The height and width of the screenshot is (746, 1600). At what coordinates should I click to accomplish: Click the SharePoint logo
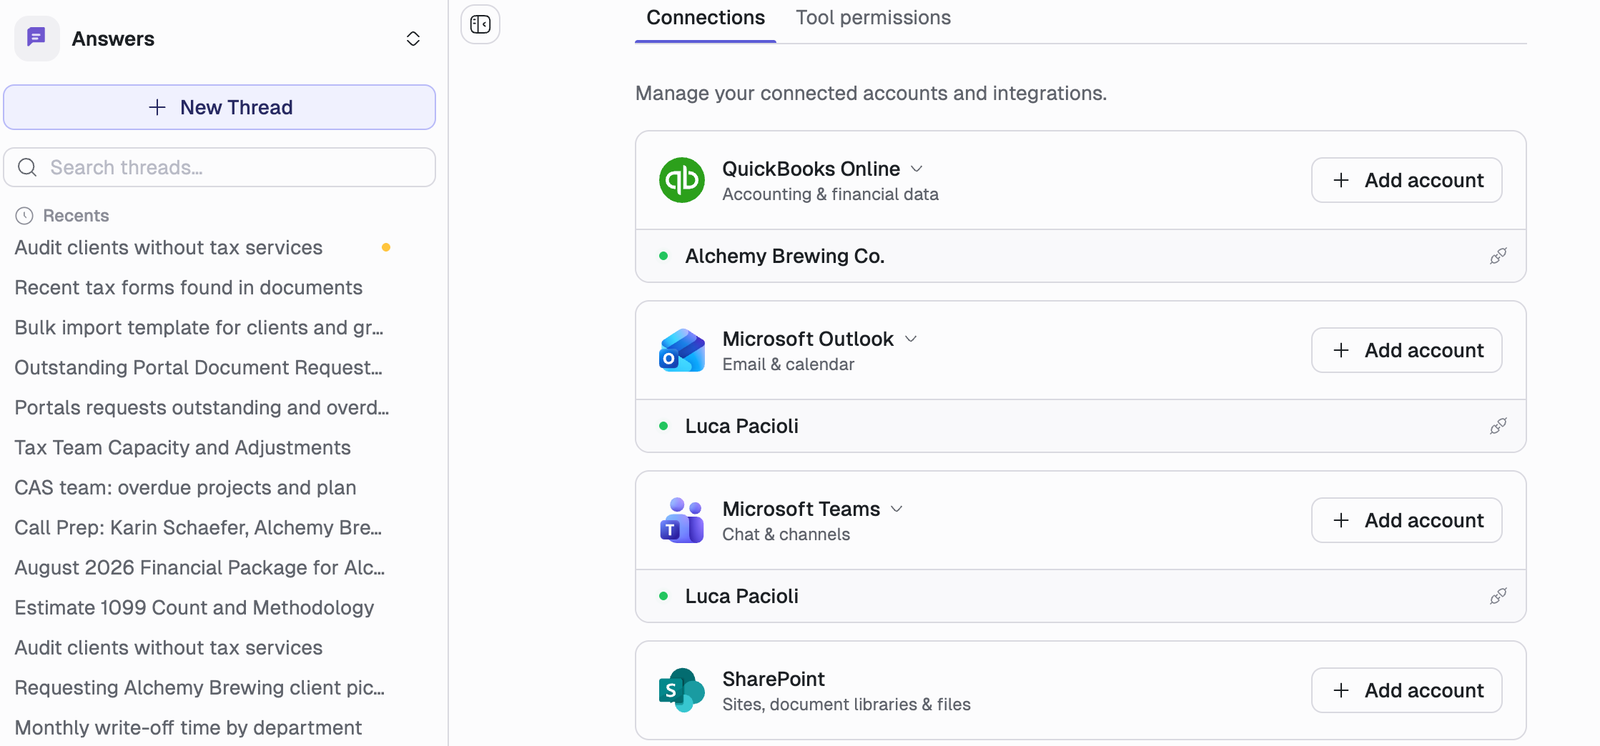pos(682,690)
